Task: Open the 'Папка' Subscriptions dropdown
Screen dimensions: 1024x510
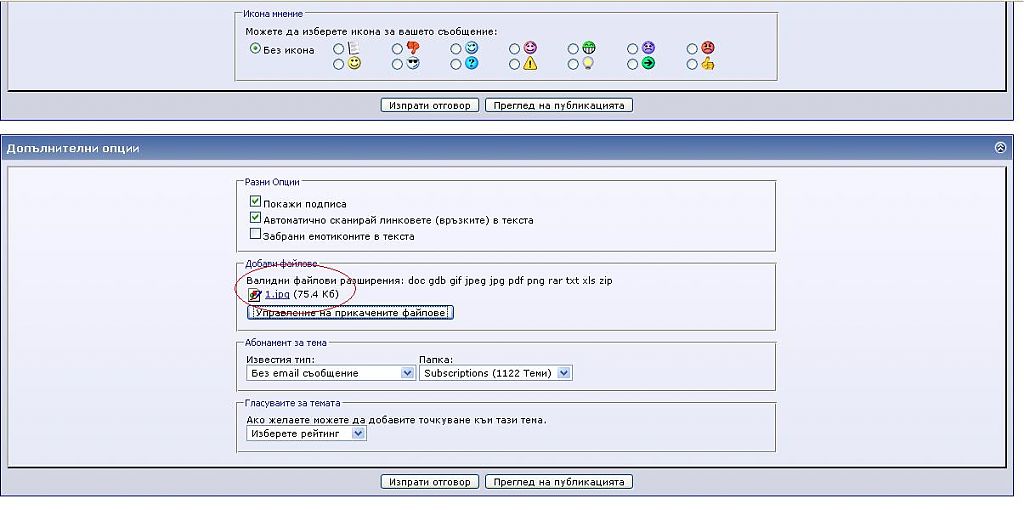Action: tap(495, 373)
